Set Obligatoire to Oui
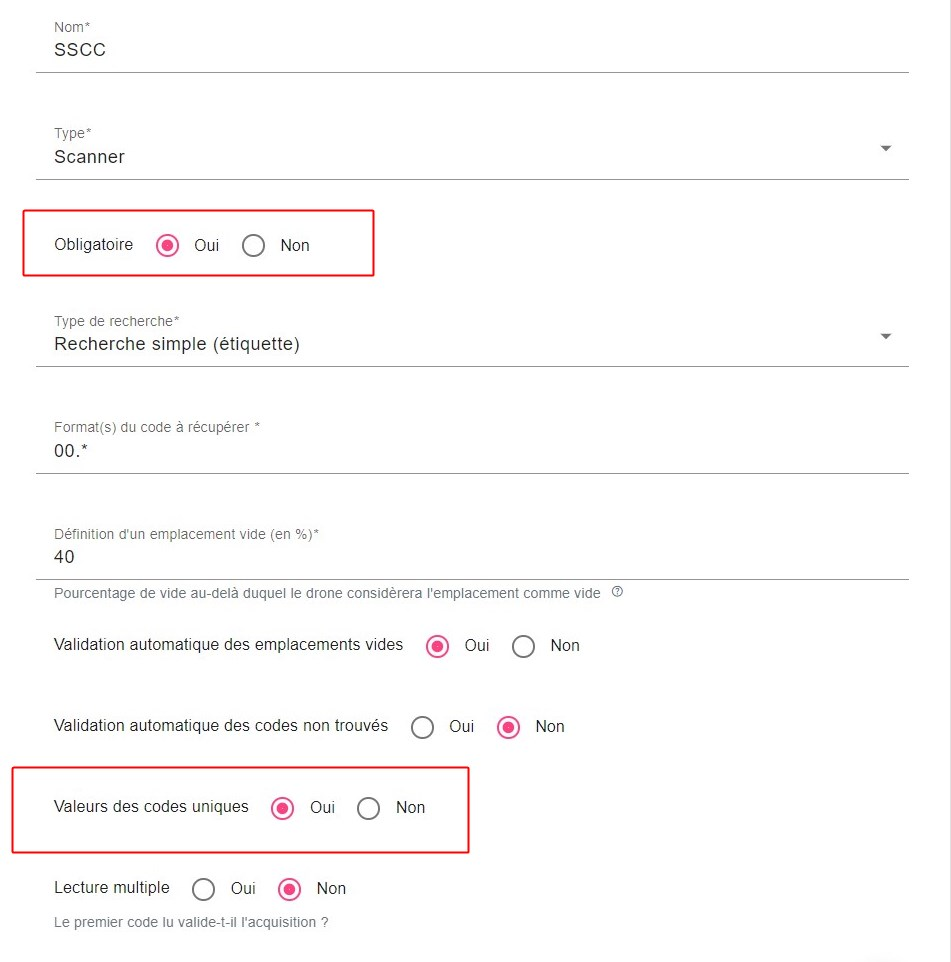Viewport: 951px width, 962px height. [168, 245]
